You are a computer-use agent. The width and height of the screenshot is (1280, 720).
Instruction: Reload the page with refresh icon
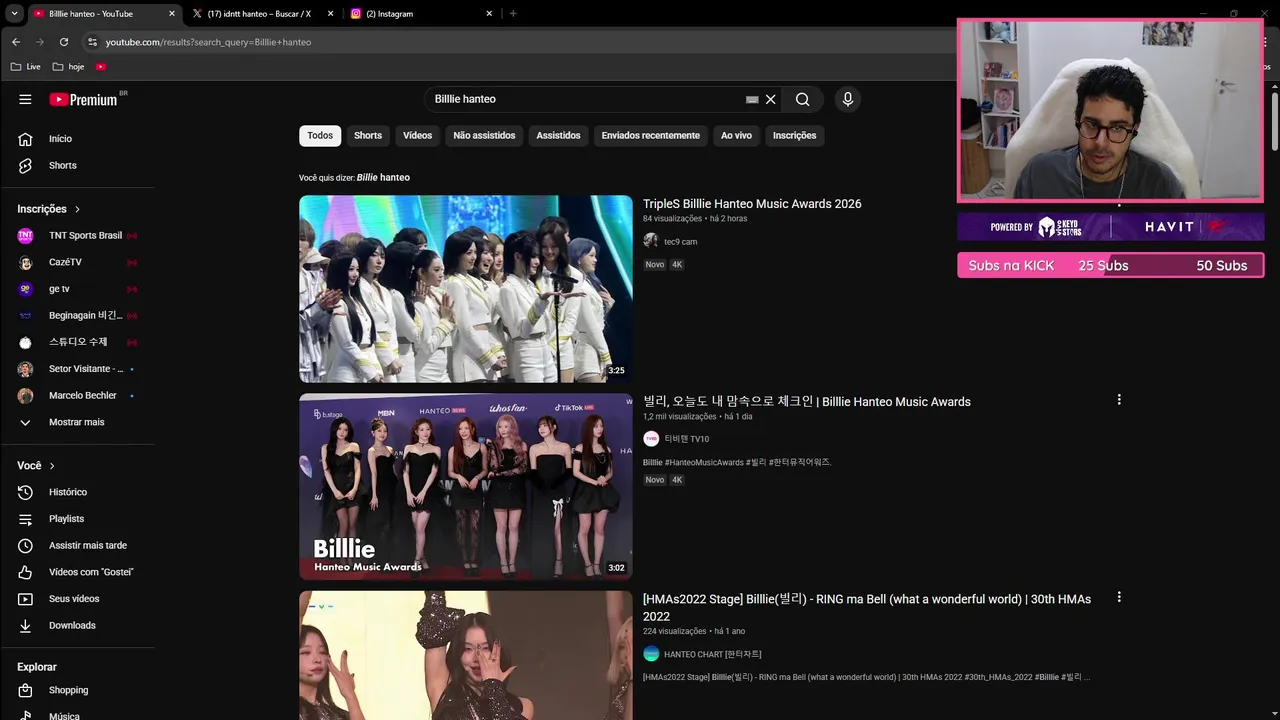64,42
